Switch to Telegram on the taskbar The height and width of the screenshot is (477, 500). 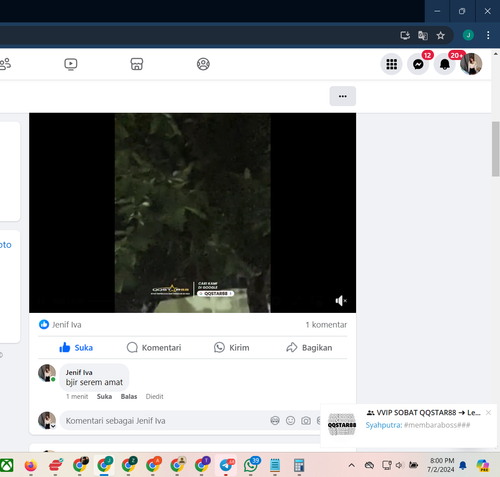pyautogui.click(x=226, y=465)
